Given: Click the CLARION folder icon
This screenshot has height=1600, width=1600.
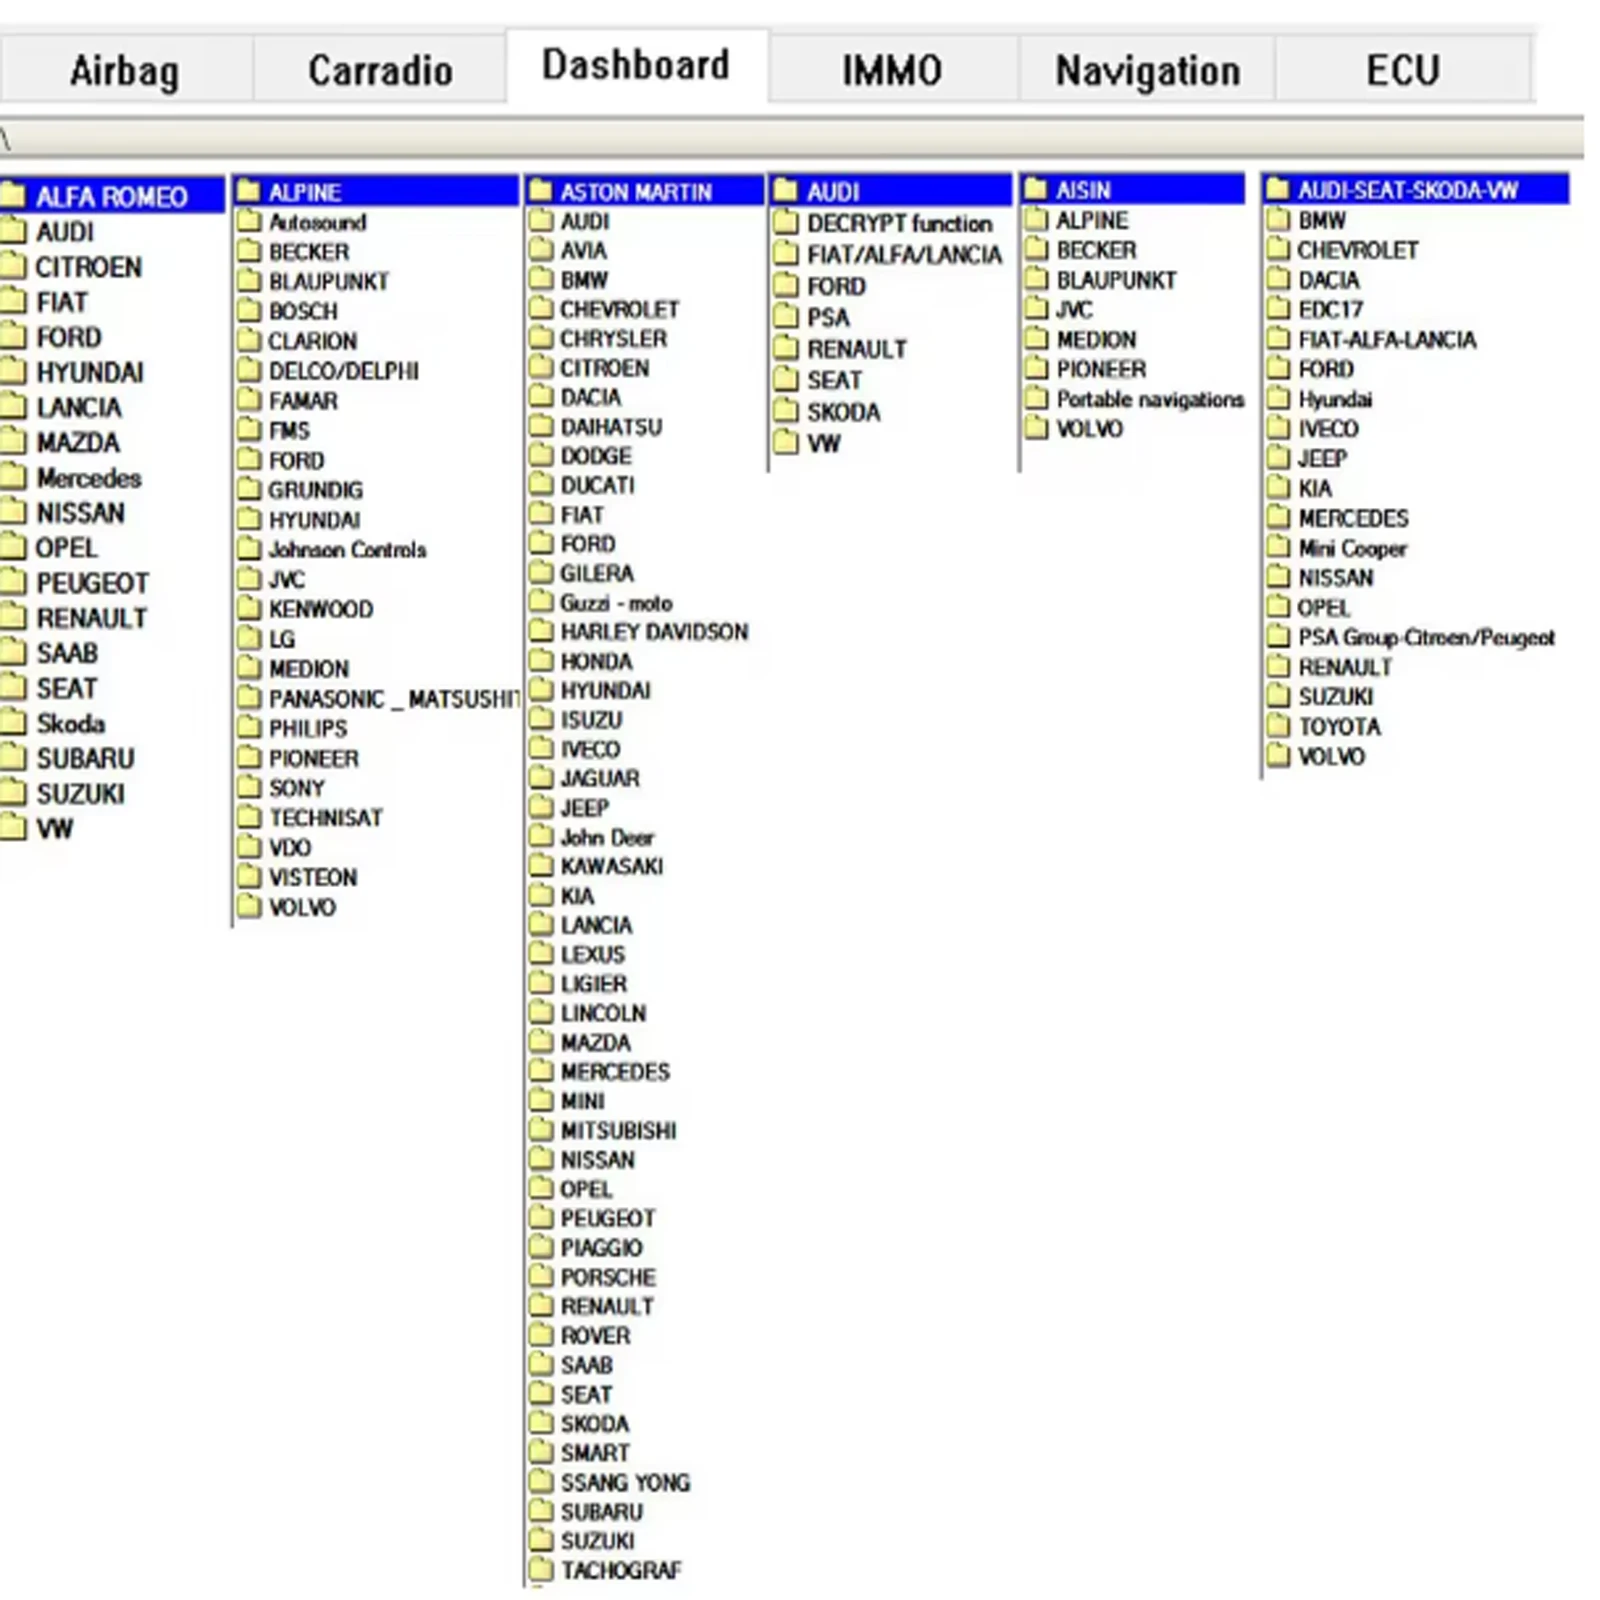Looking at the screenshot, I should tap(249, 341).
